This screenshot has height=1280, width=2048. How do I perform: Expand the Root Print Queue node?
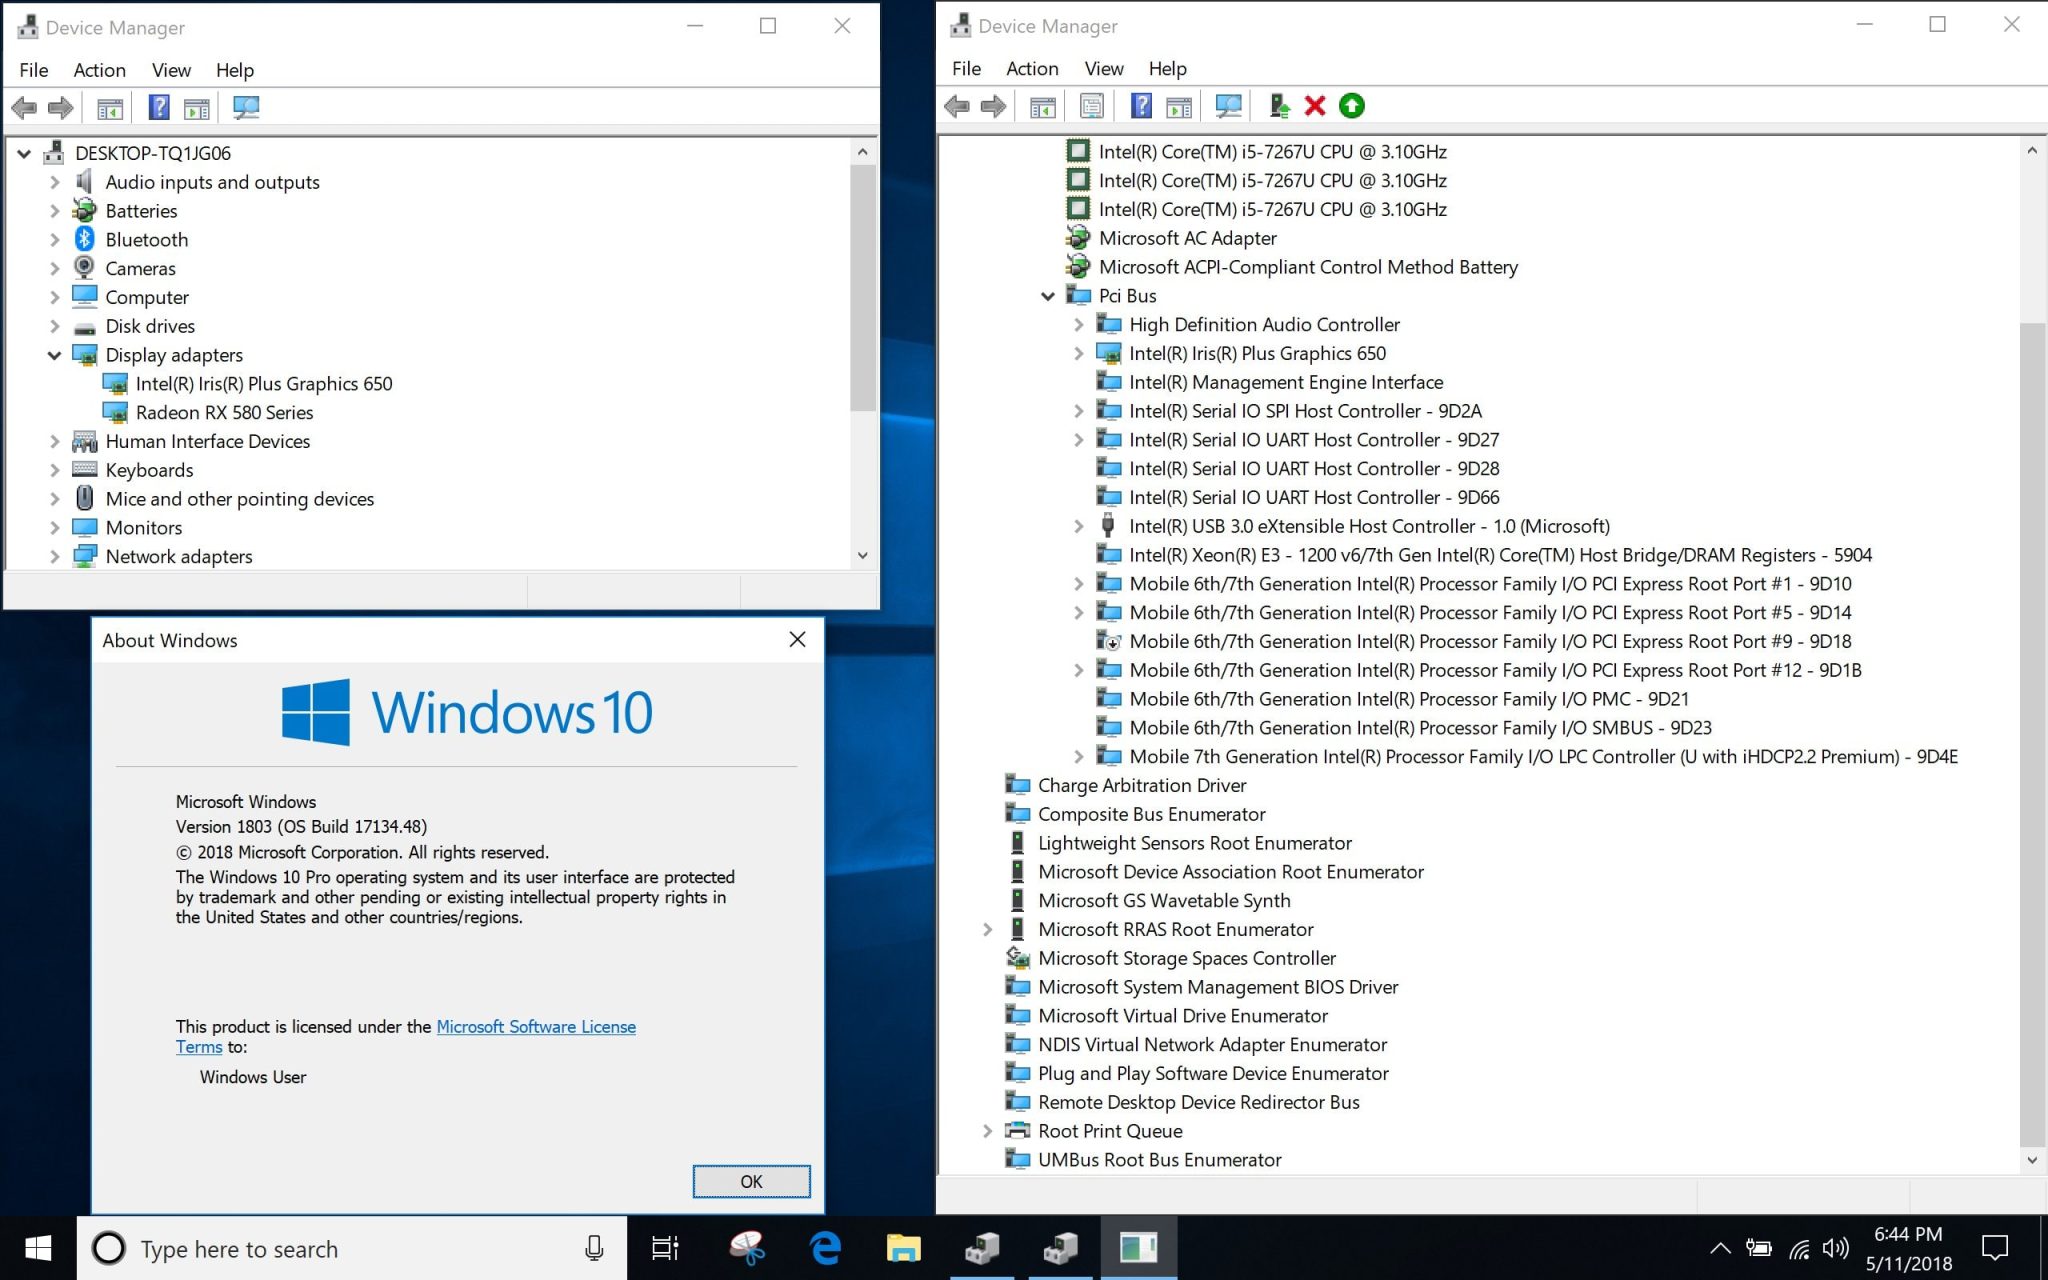click(x=987, y=1131)
